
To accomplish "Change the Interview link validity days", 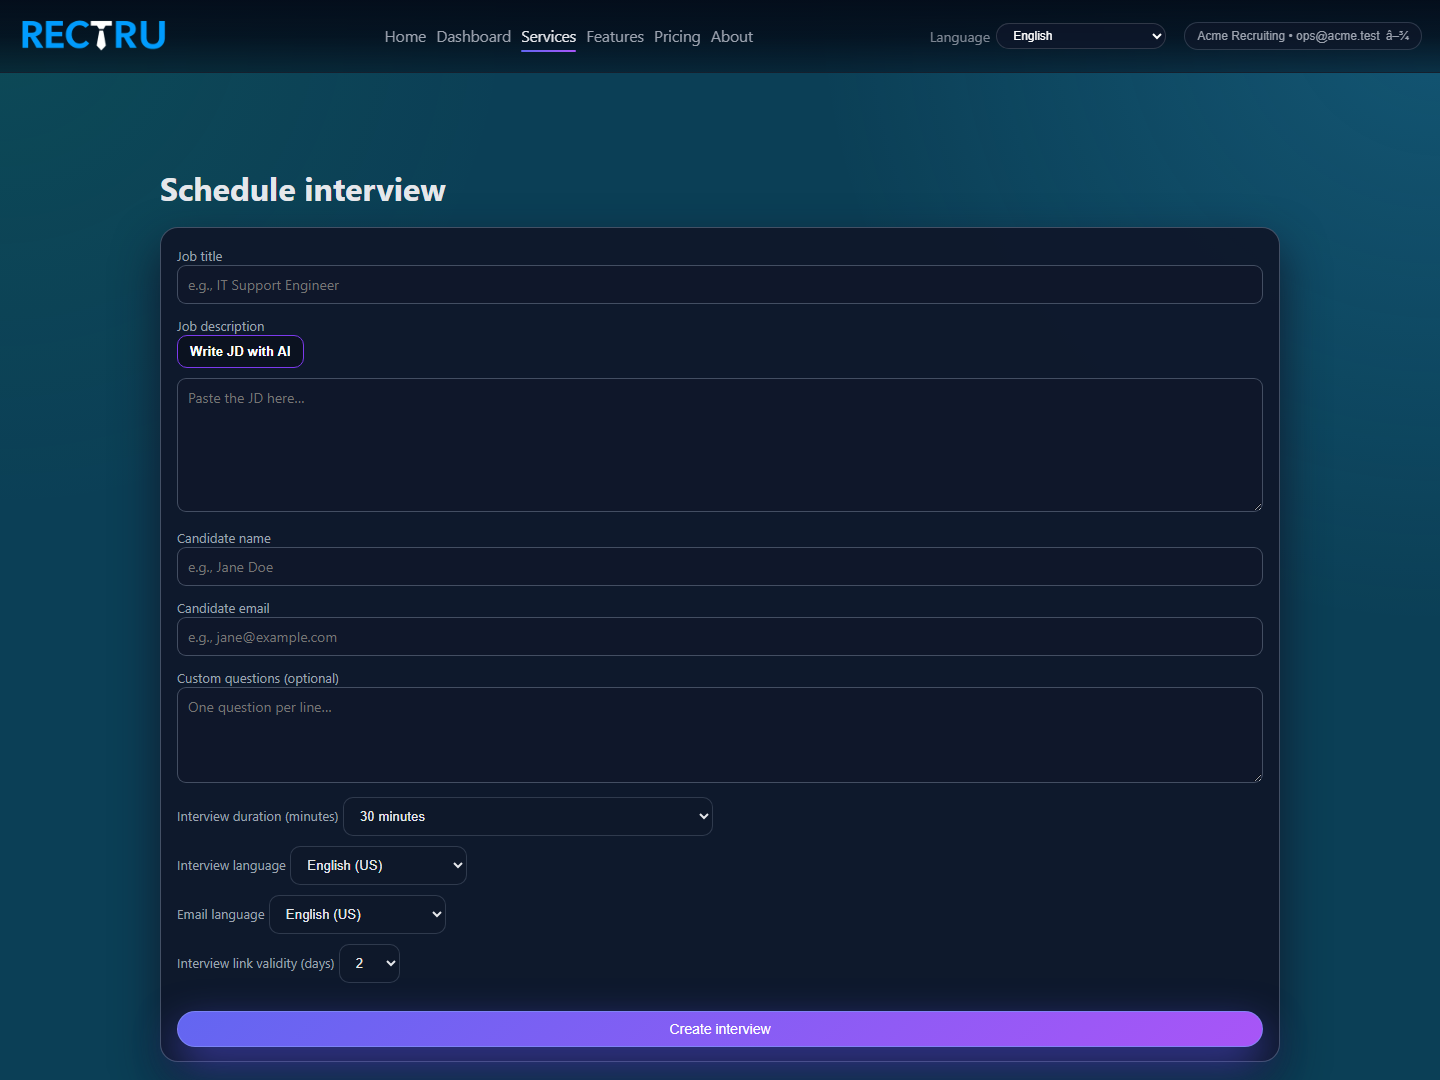I will click(369, 963).
